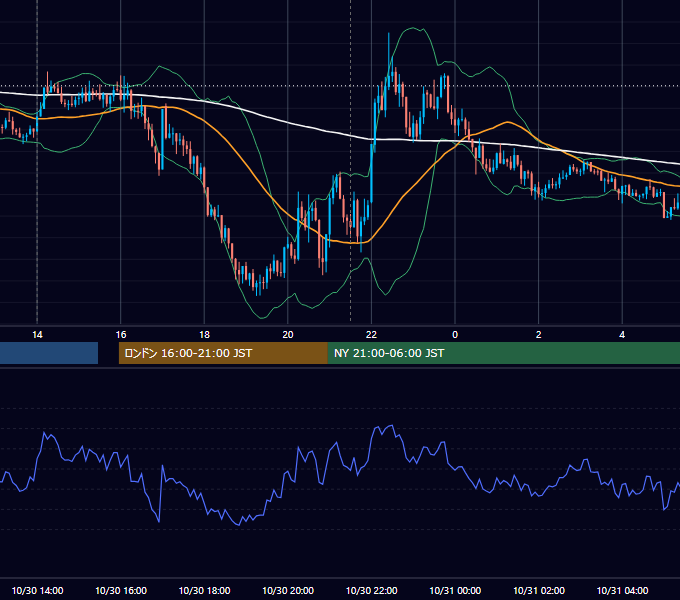Click the hour label 18 on price chart axis

coord(204,335)
